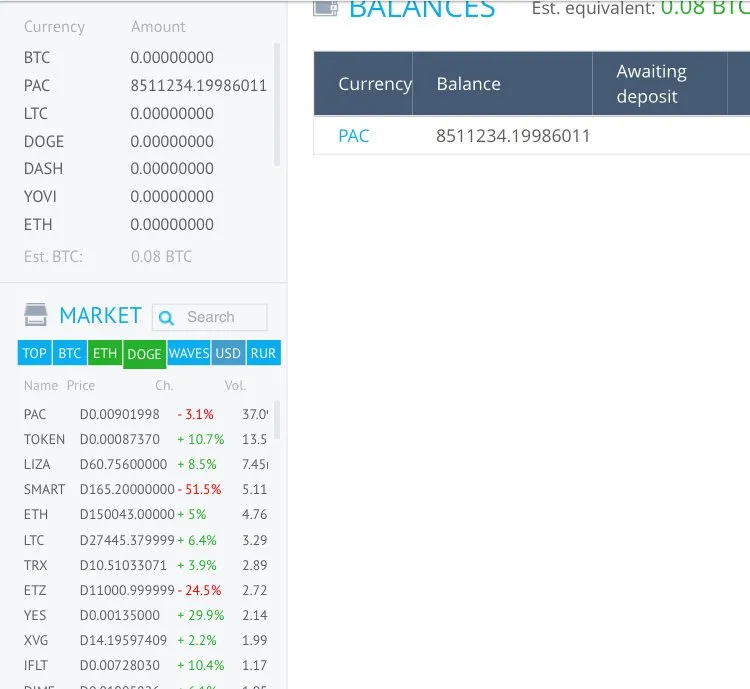Screen dimensions: 750x689
Task: Open the WAVES market tab
Action: [189, 353]
